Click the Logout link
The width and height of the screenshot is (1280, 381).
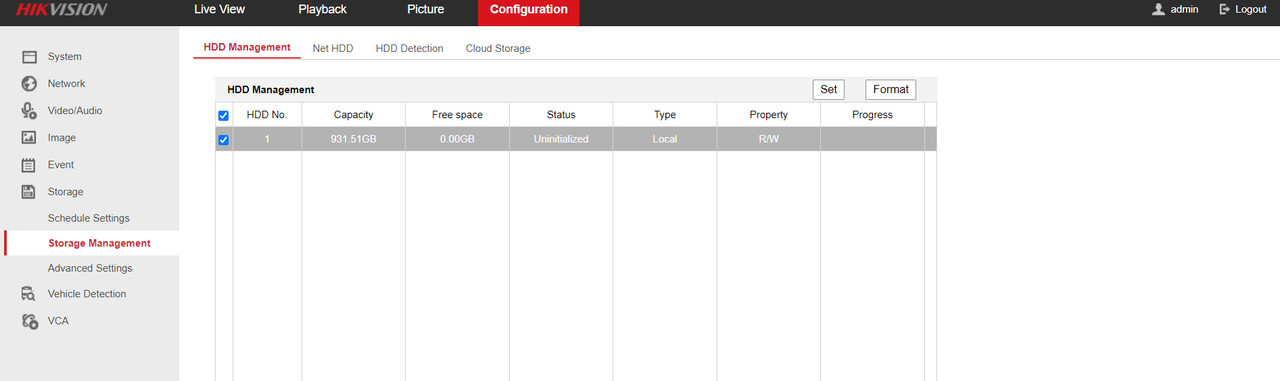tap(1251, 9)
